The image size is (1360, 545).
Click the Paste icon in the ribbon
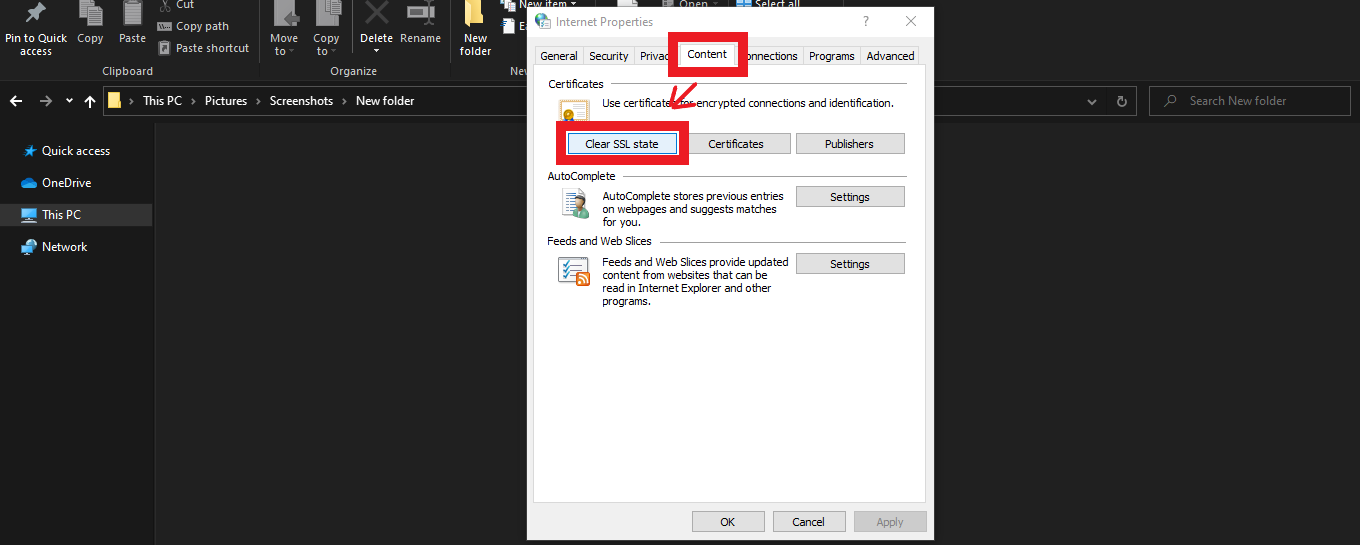(x=132, y=14)
